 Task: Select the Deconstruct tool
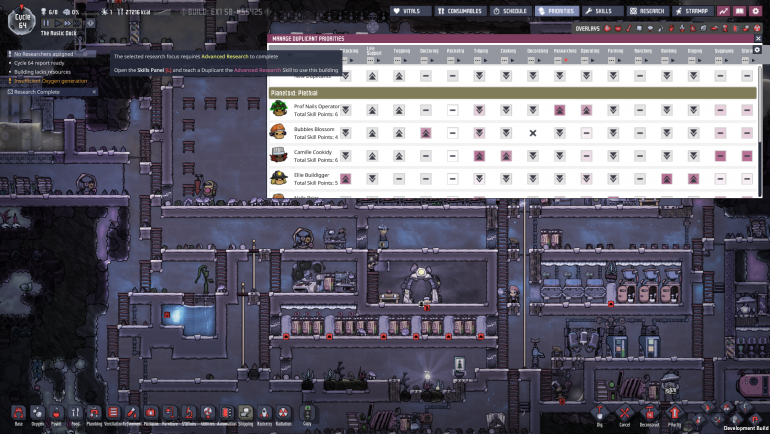coord(649,413)
